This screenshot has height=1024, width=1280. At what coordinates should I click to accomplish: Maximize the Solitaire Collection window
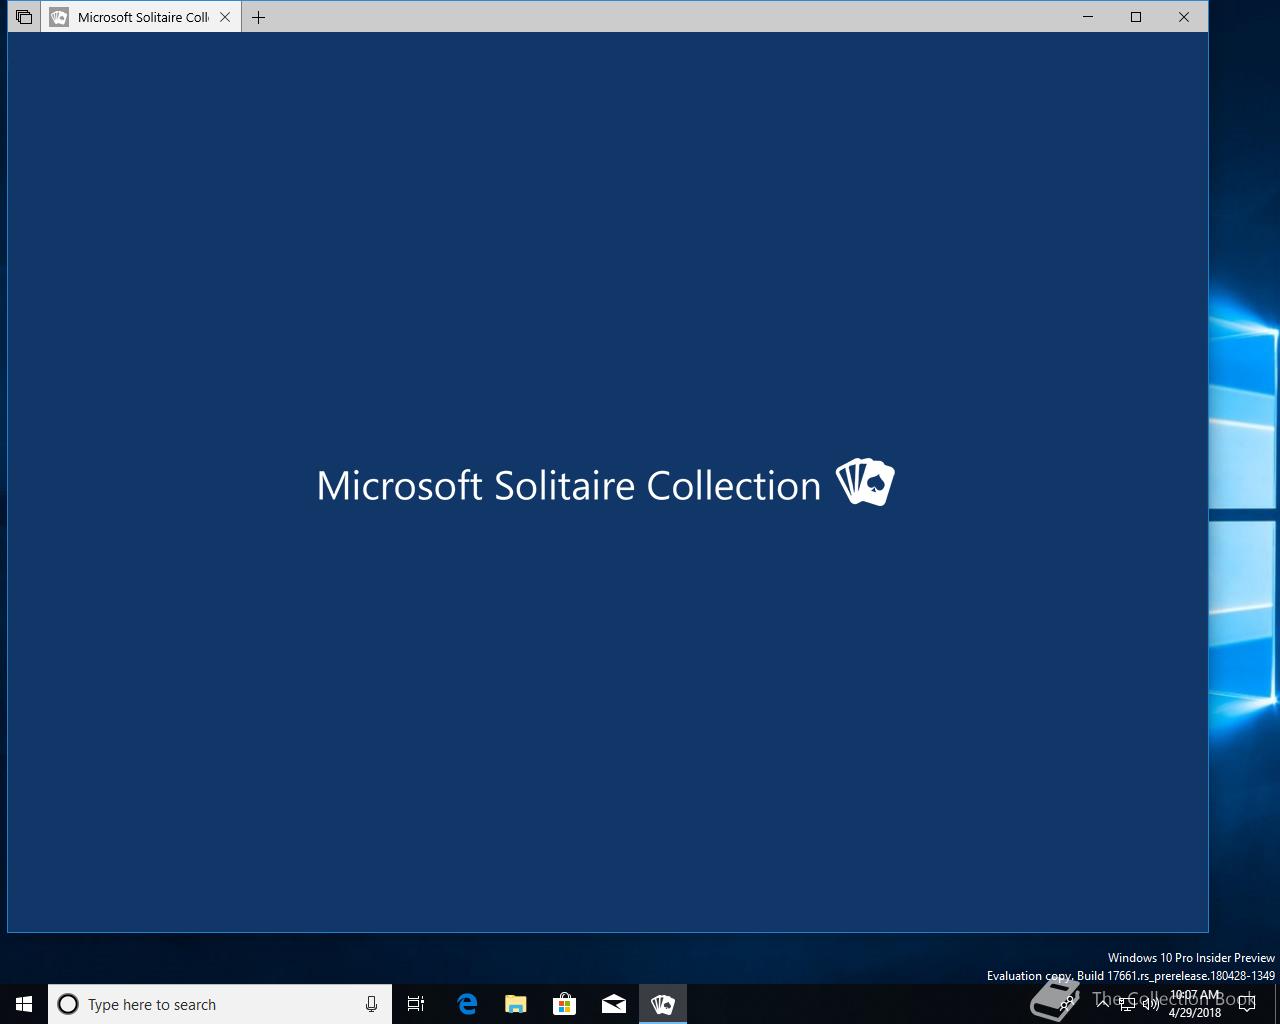[x=1136, y=17]
